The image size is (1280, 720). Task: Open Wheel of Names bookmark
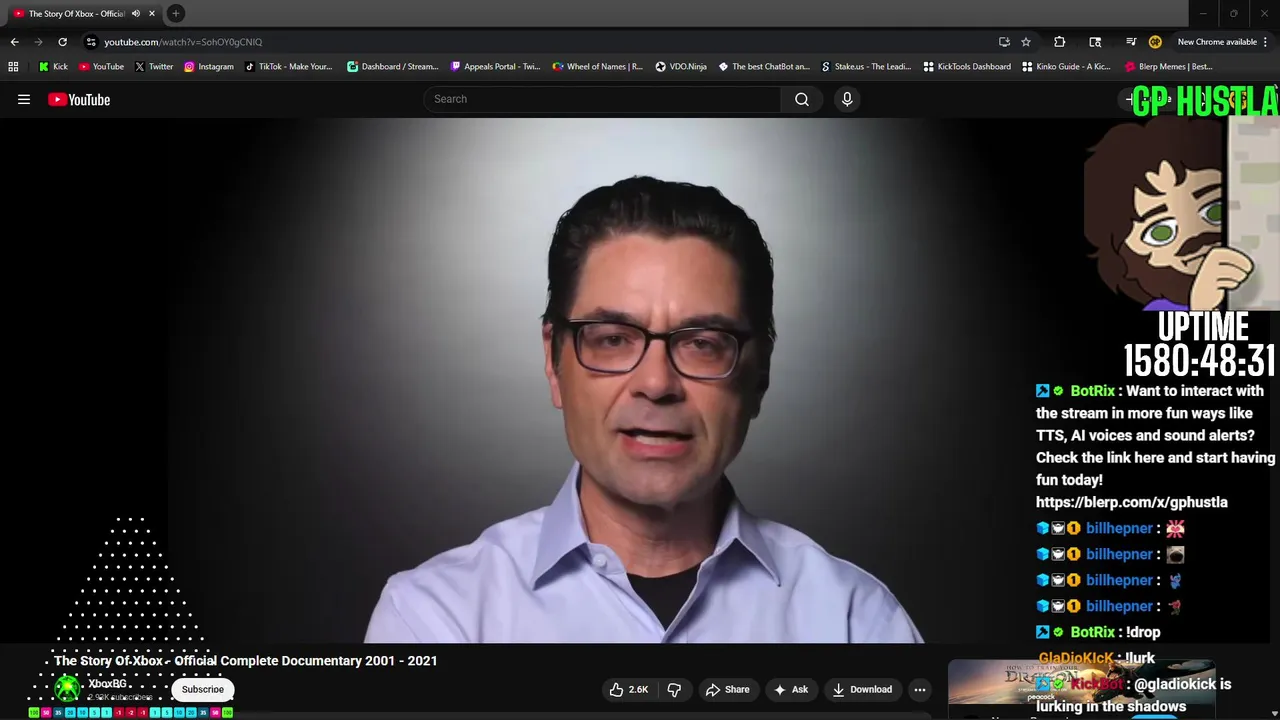598,67
